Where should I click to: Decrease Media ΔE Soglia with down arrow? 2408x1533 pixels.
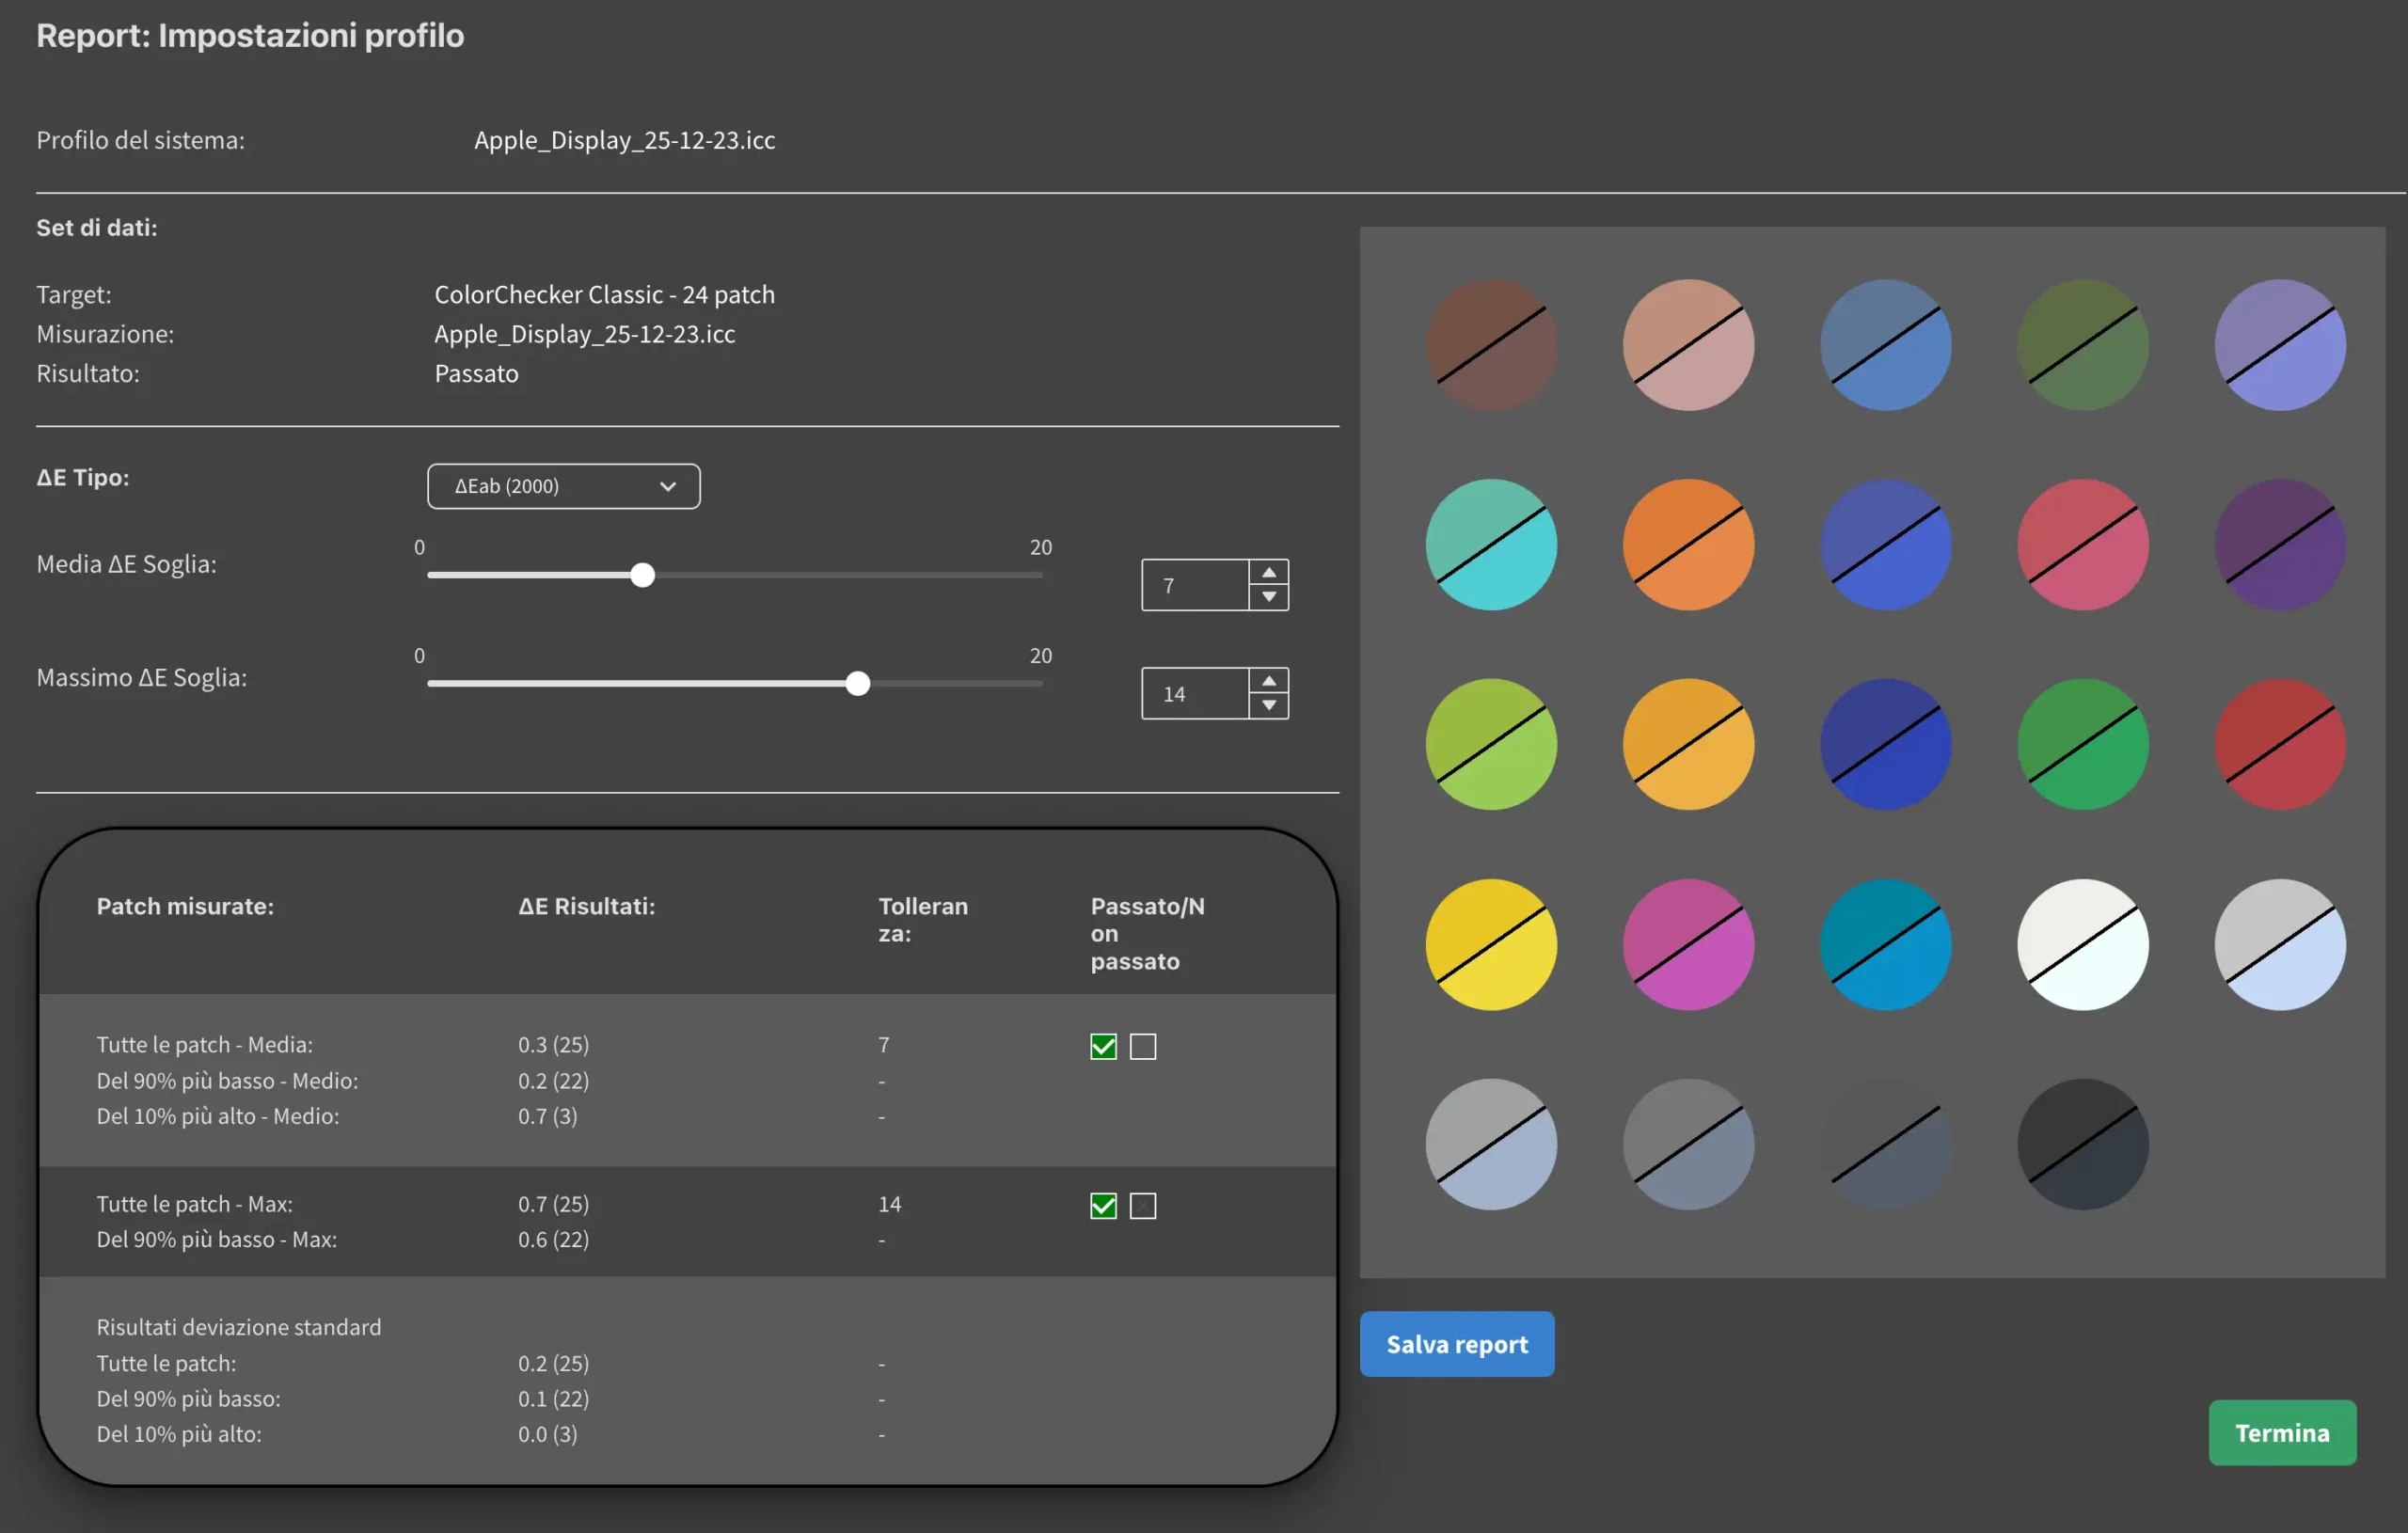pyautogui.click(x=1268, y=597)
